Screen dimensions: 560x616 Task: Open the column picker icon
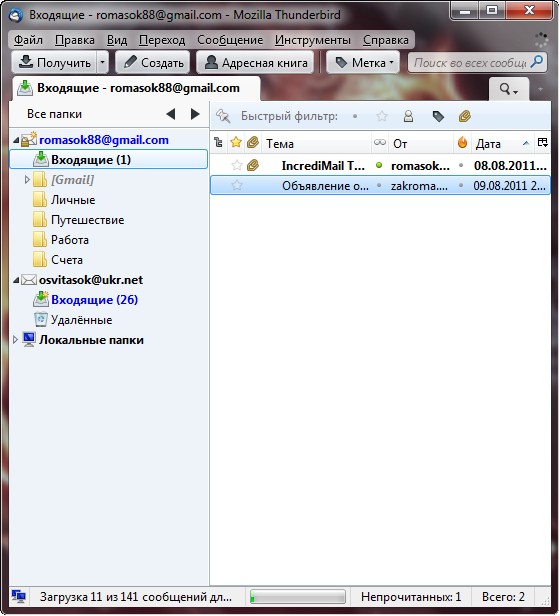click(x=543, y=142)
